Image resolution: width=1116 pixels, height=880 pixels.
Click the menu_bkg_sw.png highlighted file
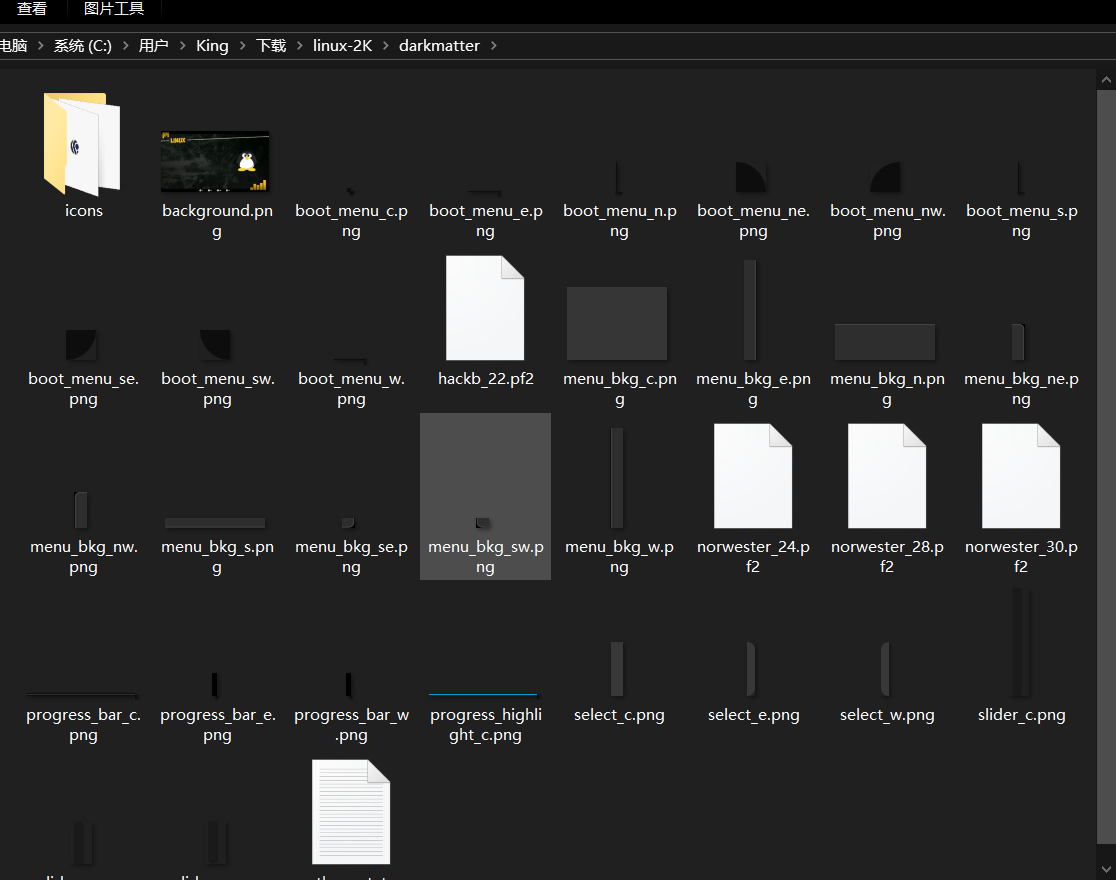click(485, 496)
